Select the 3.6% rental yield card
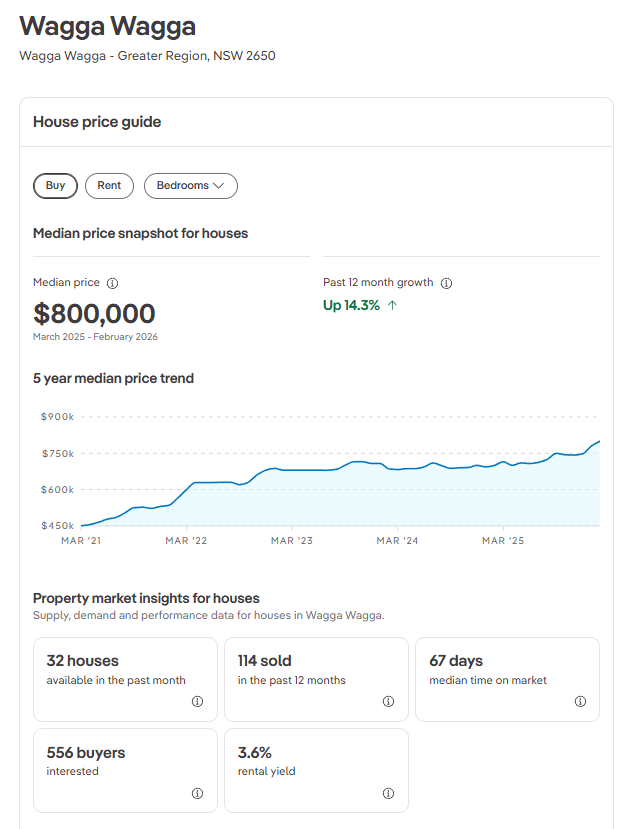This screenshot has width=636, height=829. point(316,770)
